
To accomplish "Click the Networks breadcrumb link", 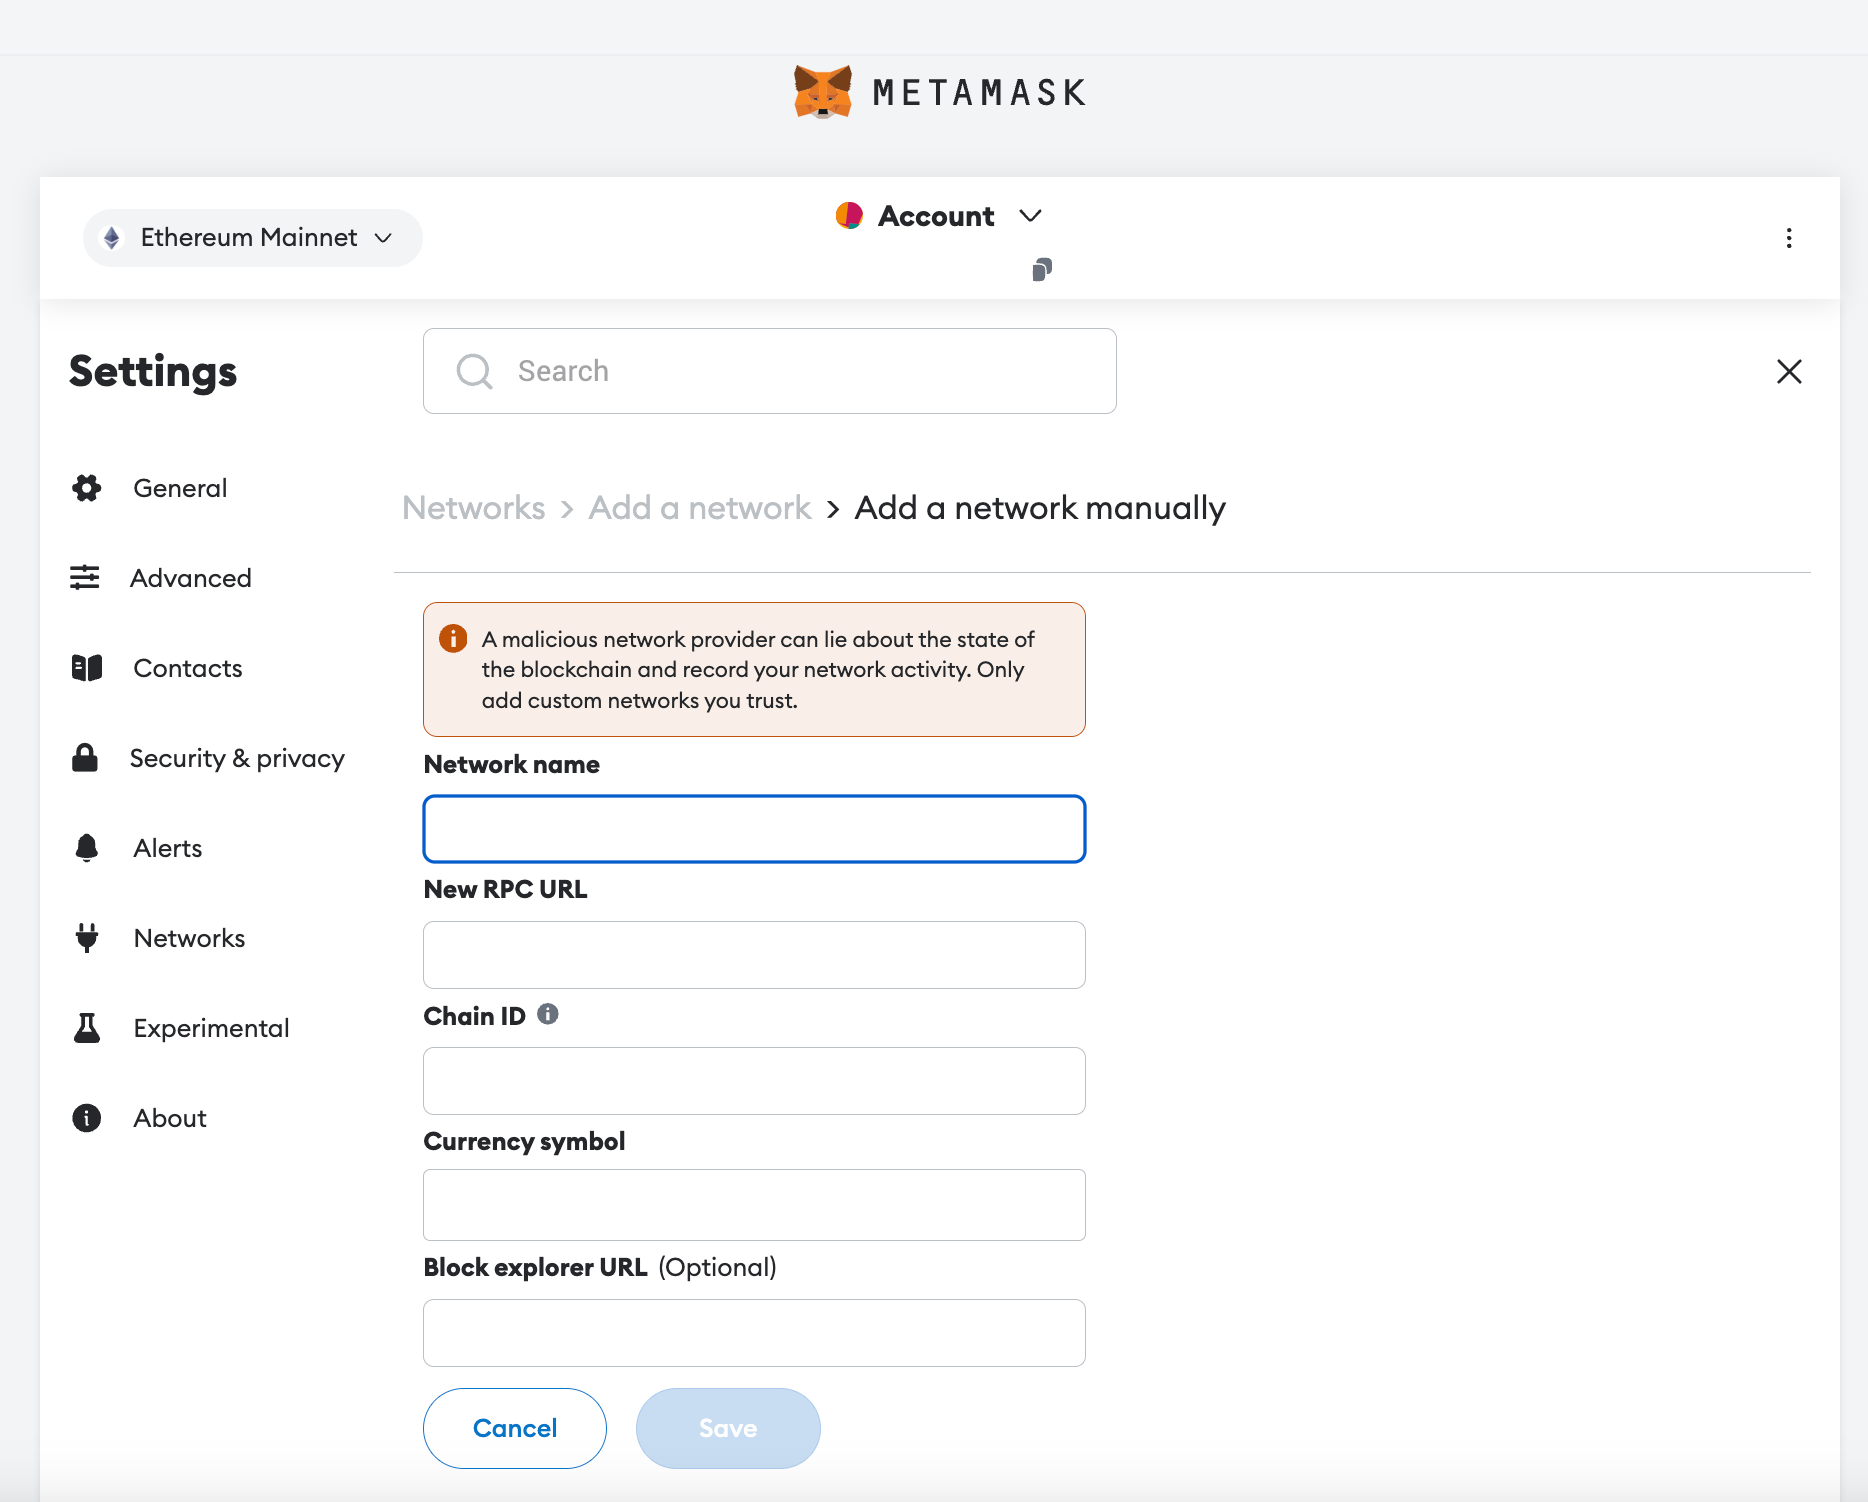I will coord(474,508).
